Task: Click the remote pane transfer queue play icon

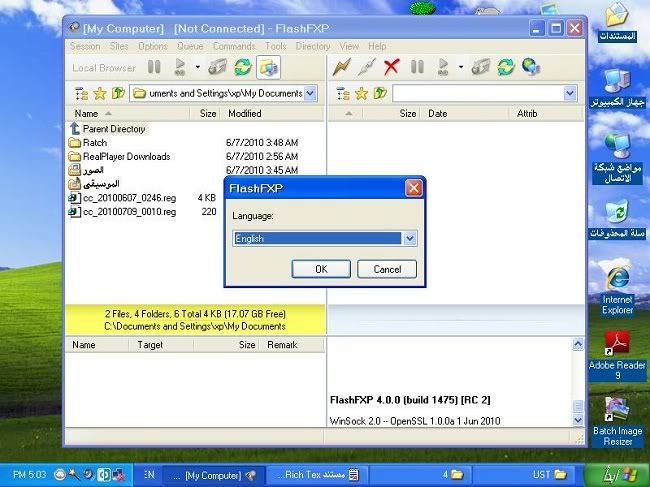Action: (x=443, y=67)
